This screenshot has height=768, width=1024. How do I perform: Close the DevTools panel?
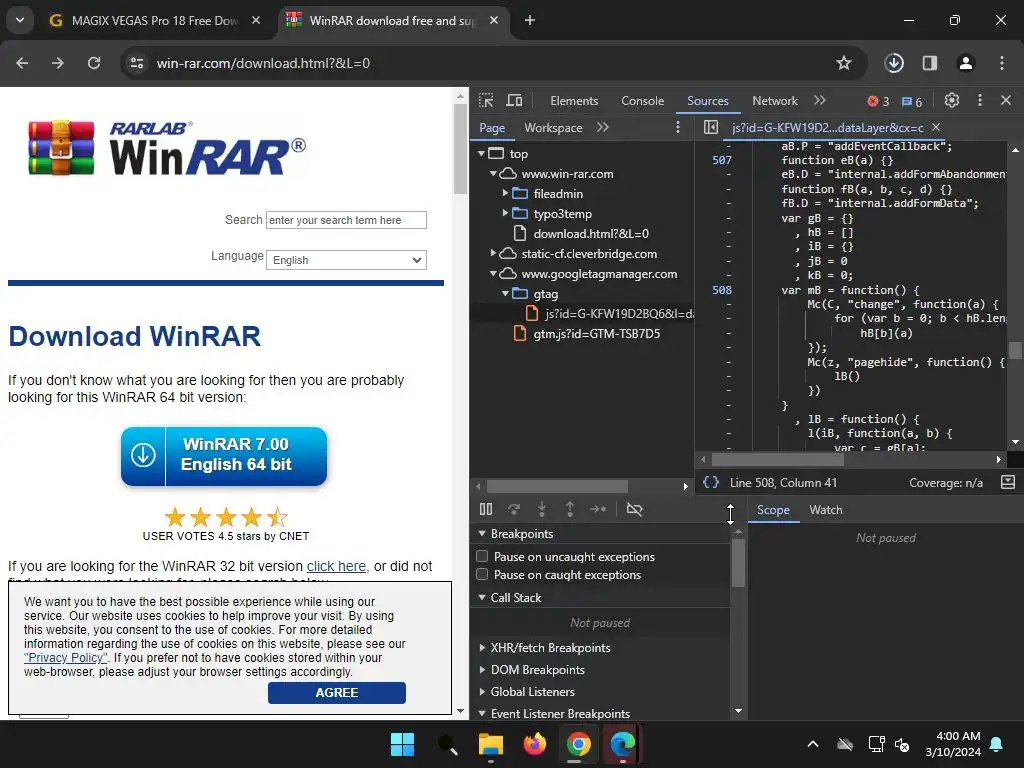pos(1006,101)
